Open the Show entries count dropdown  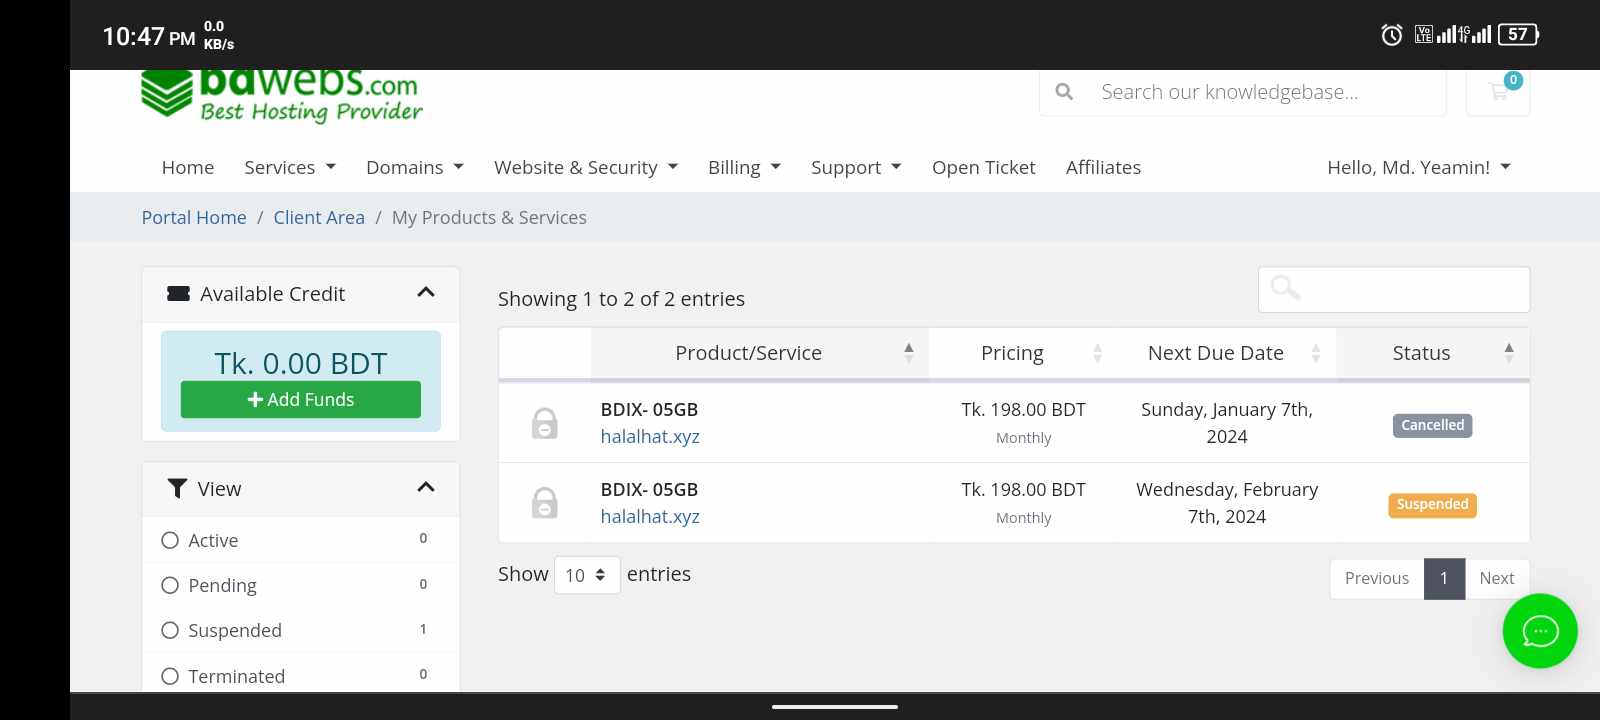tap(587, 575)
